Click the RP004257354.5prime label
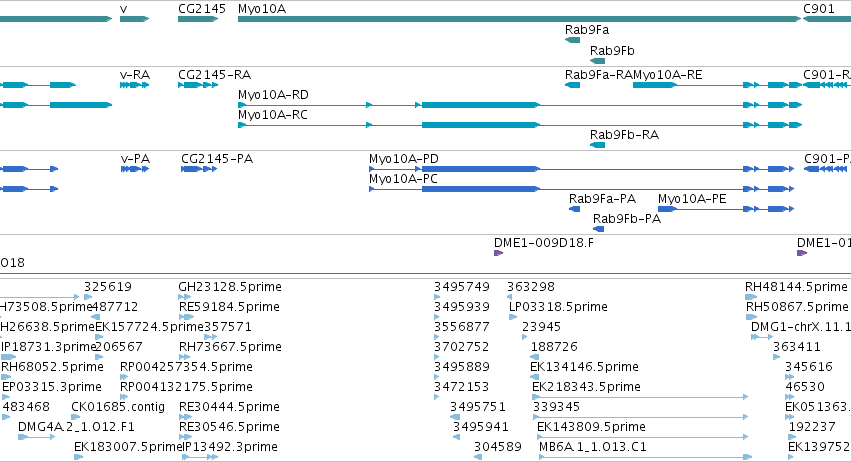 (186, 367)
